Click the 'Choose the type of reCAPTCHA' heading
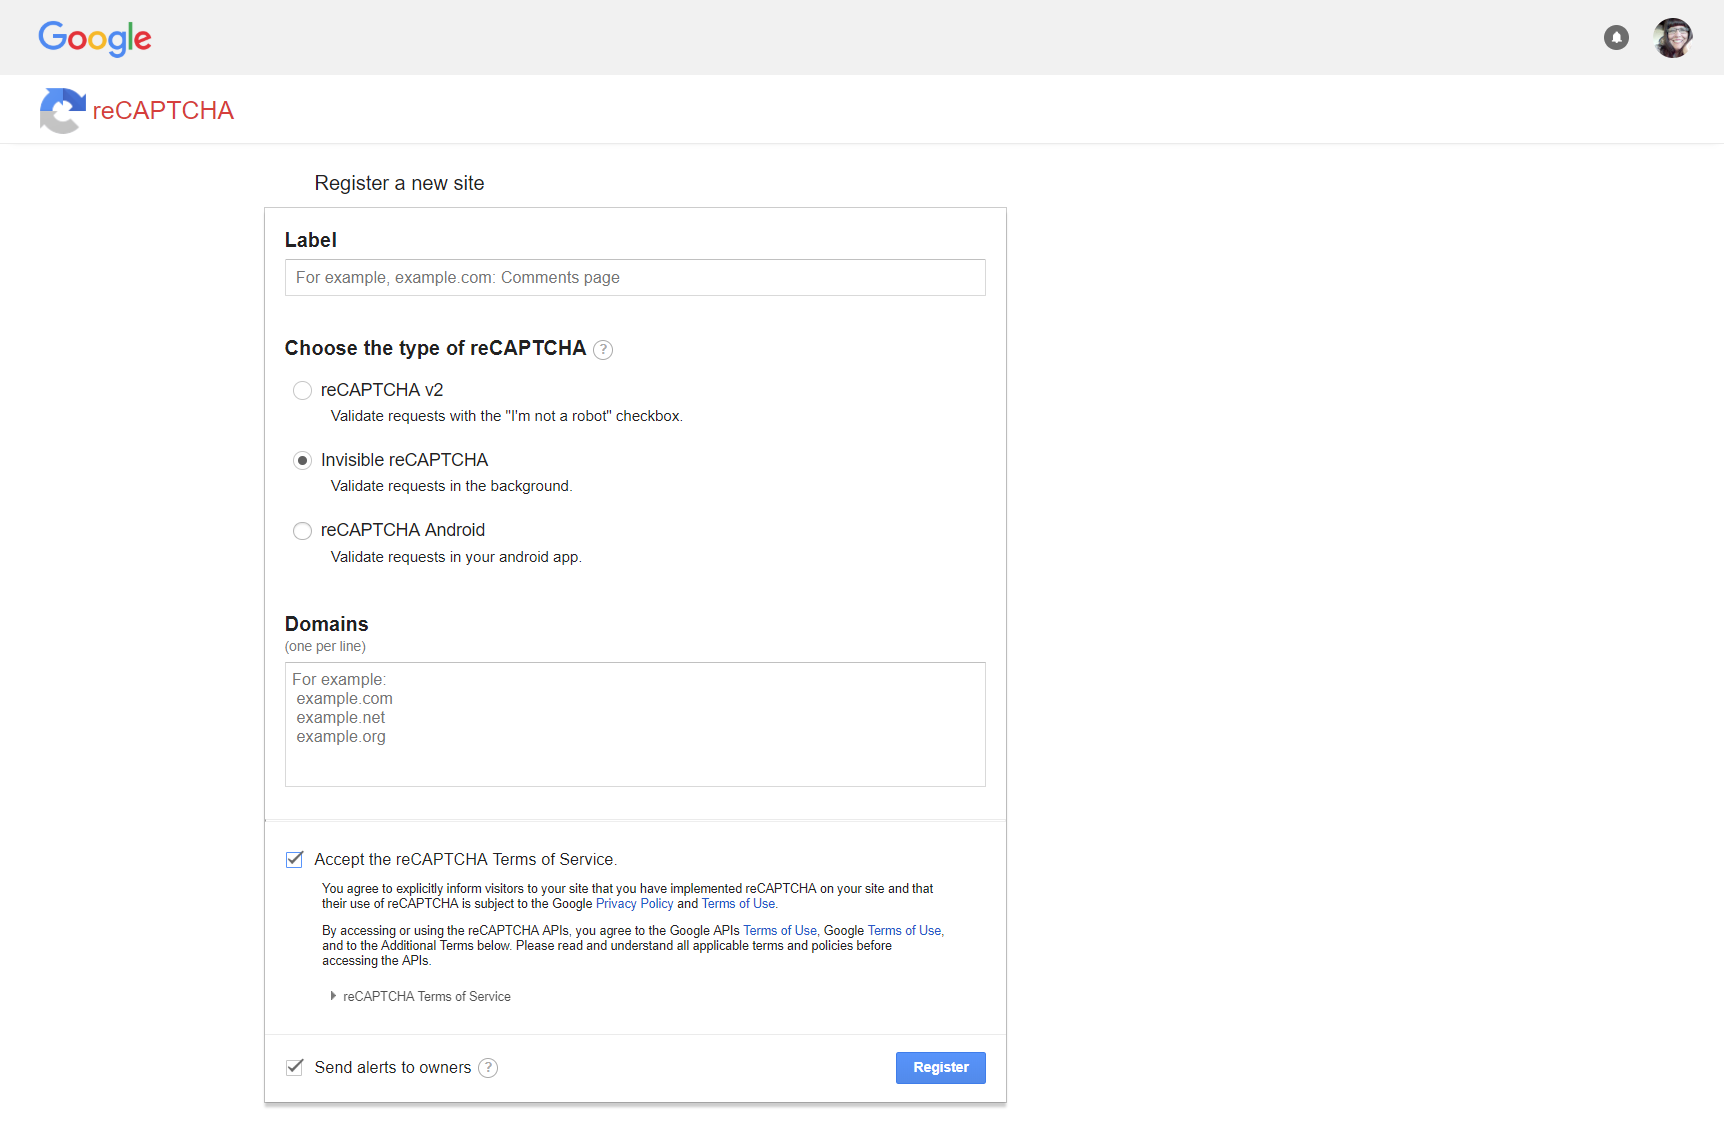1724x1134 pixels. (x=435, y=348)
